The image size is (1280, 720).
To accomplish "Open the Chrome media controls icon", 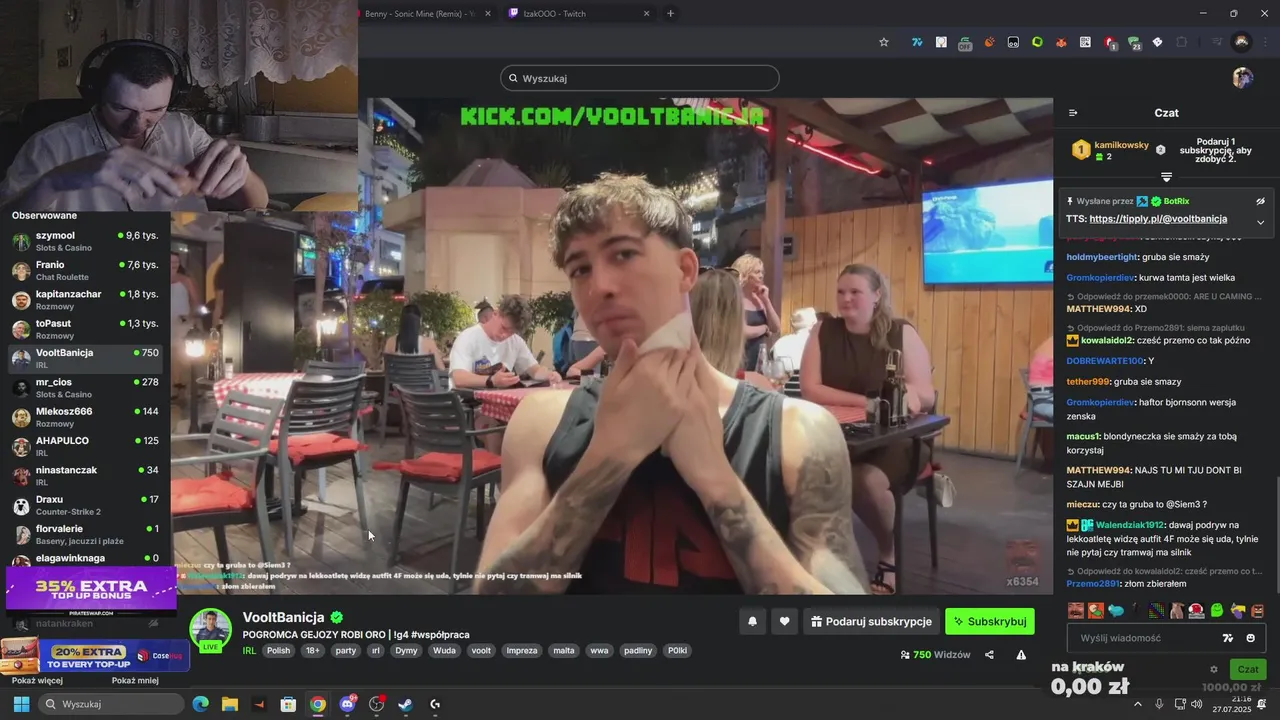I will [x=1217, y=42].
